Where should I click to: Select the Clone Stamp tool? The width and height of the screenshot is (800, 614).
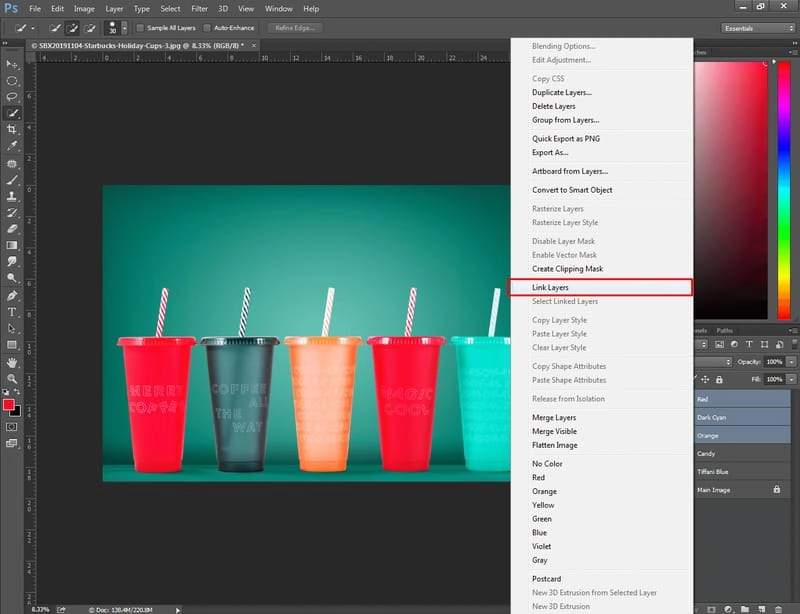click(x=11, y=197)
